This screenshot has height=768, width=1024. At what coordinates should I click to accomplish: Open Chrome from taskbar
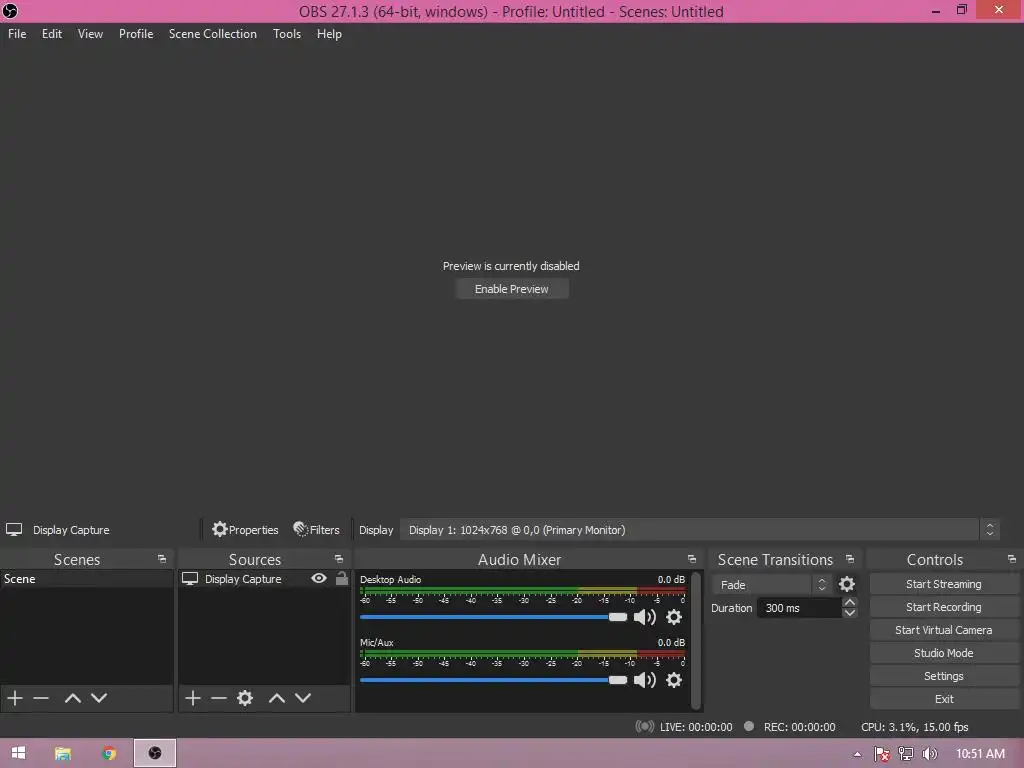(109, 754)
